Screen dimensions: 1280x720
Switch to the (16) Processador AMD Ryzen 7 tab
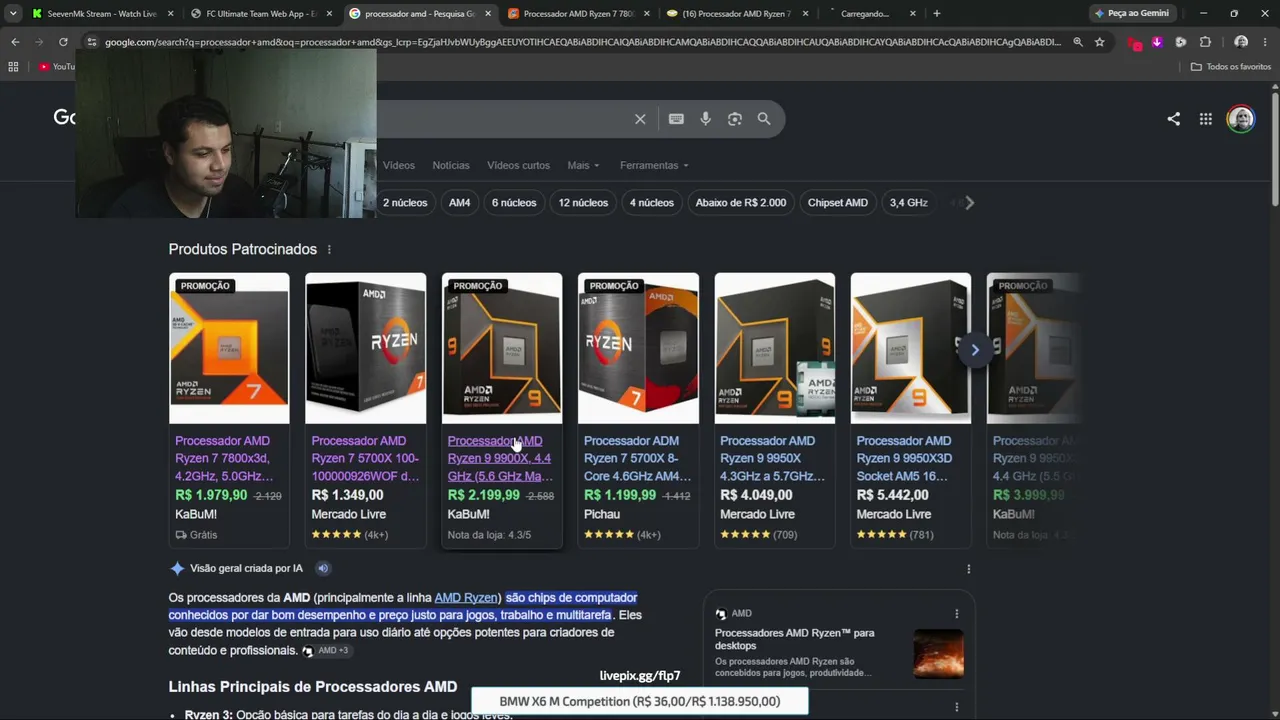pos(738,14)
